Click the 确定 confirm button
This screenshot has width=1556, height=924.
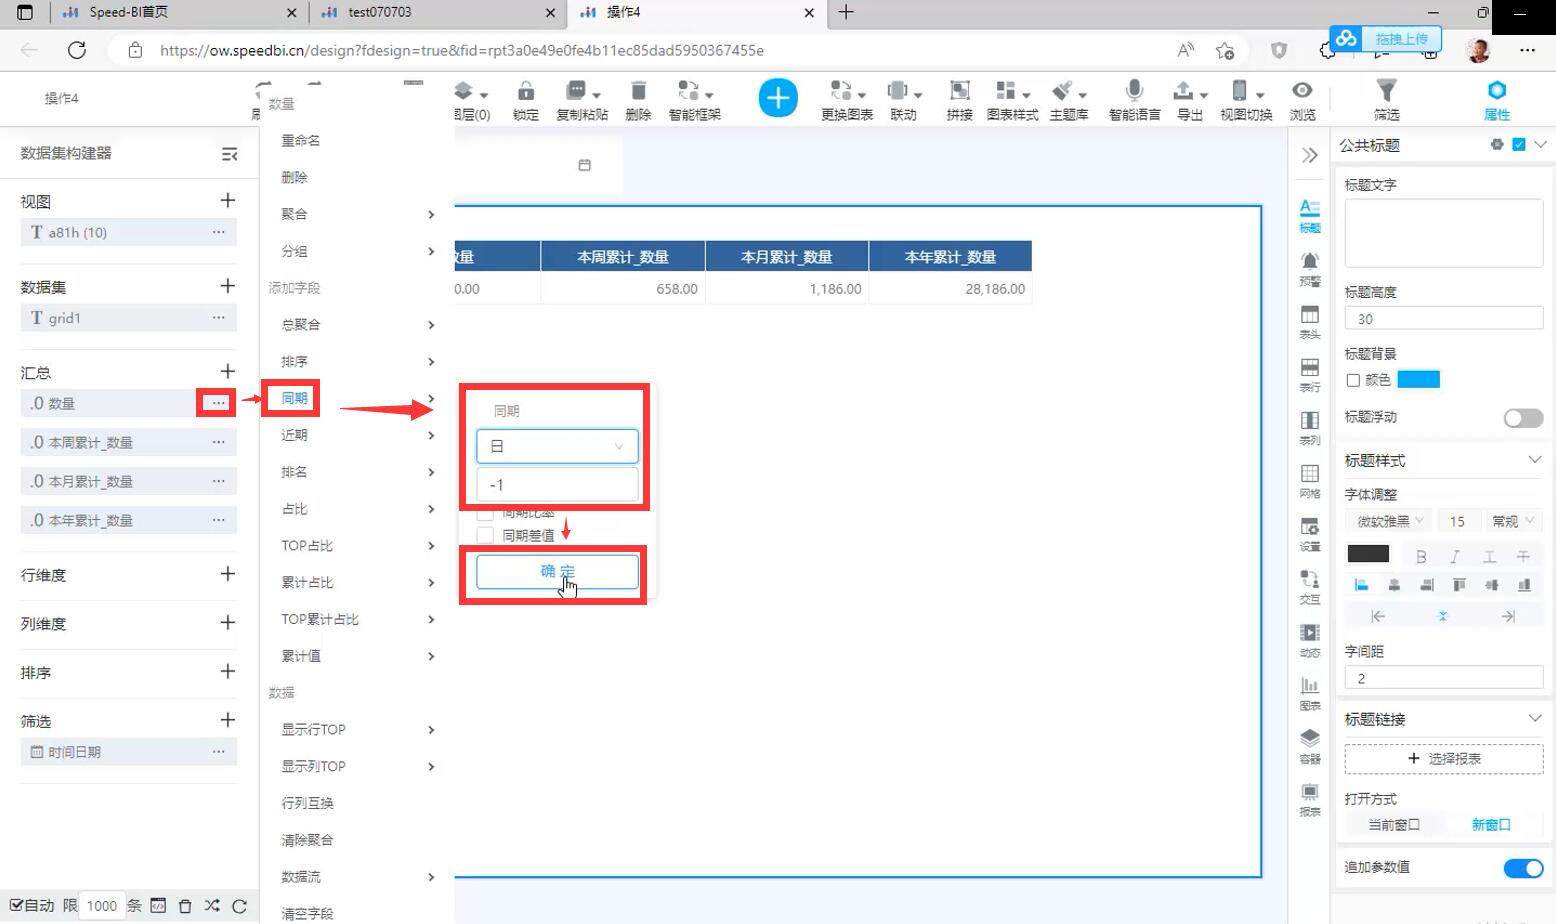point(557,571)
